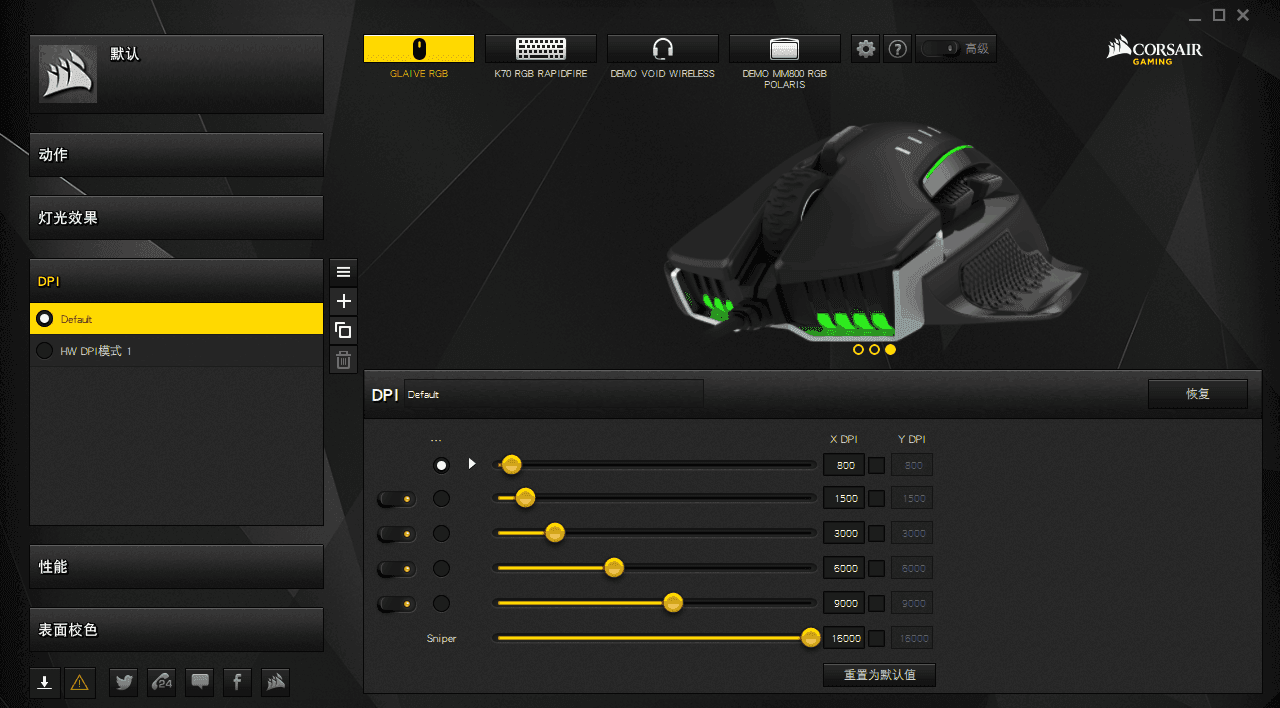
Task: Toggle the enable switch for 6000 DPI
Action: point(397,568)
